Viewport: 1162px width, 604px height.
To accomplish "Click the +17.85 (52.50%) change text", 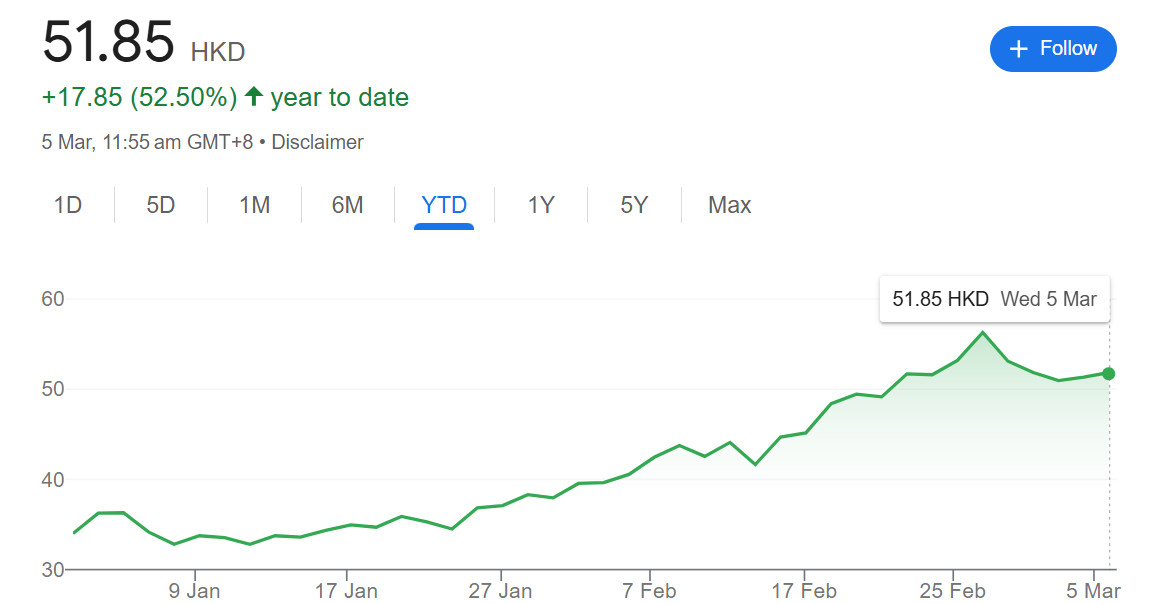I will pyautogui.click(x=139, y=97).
